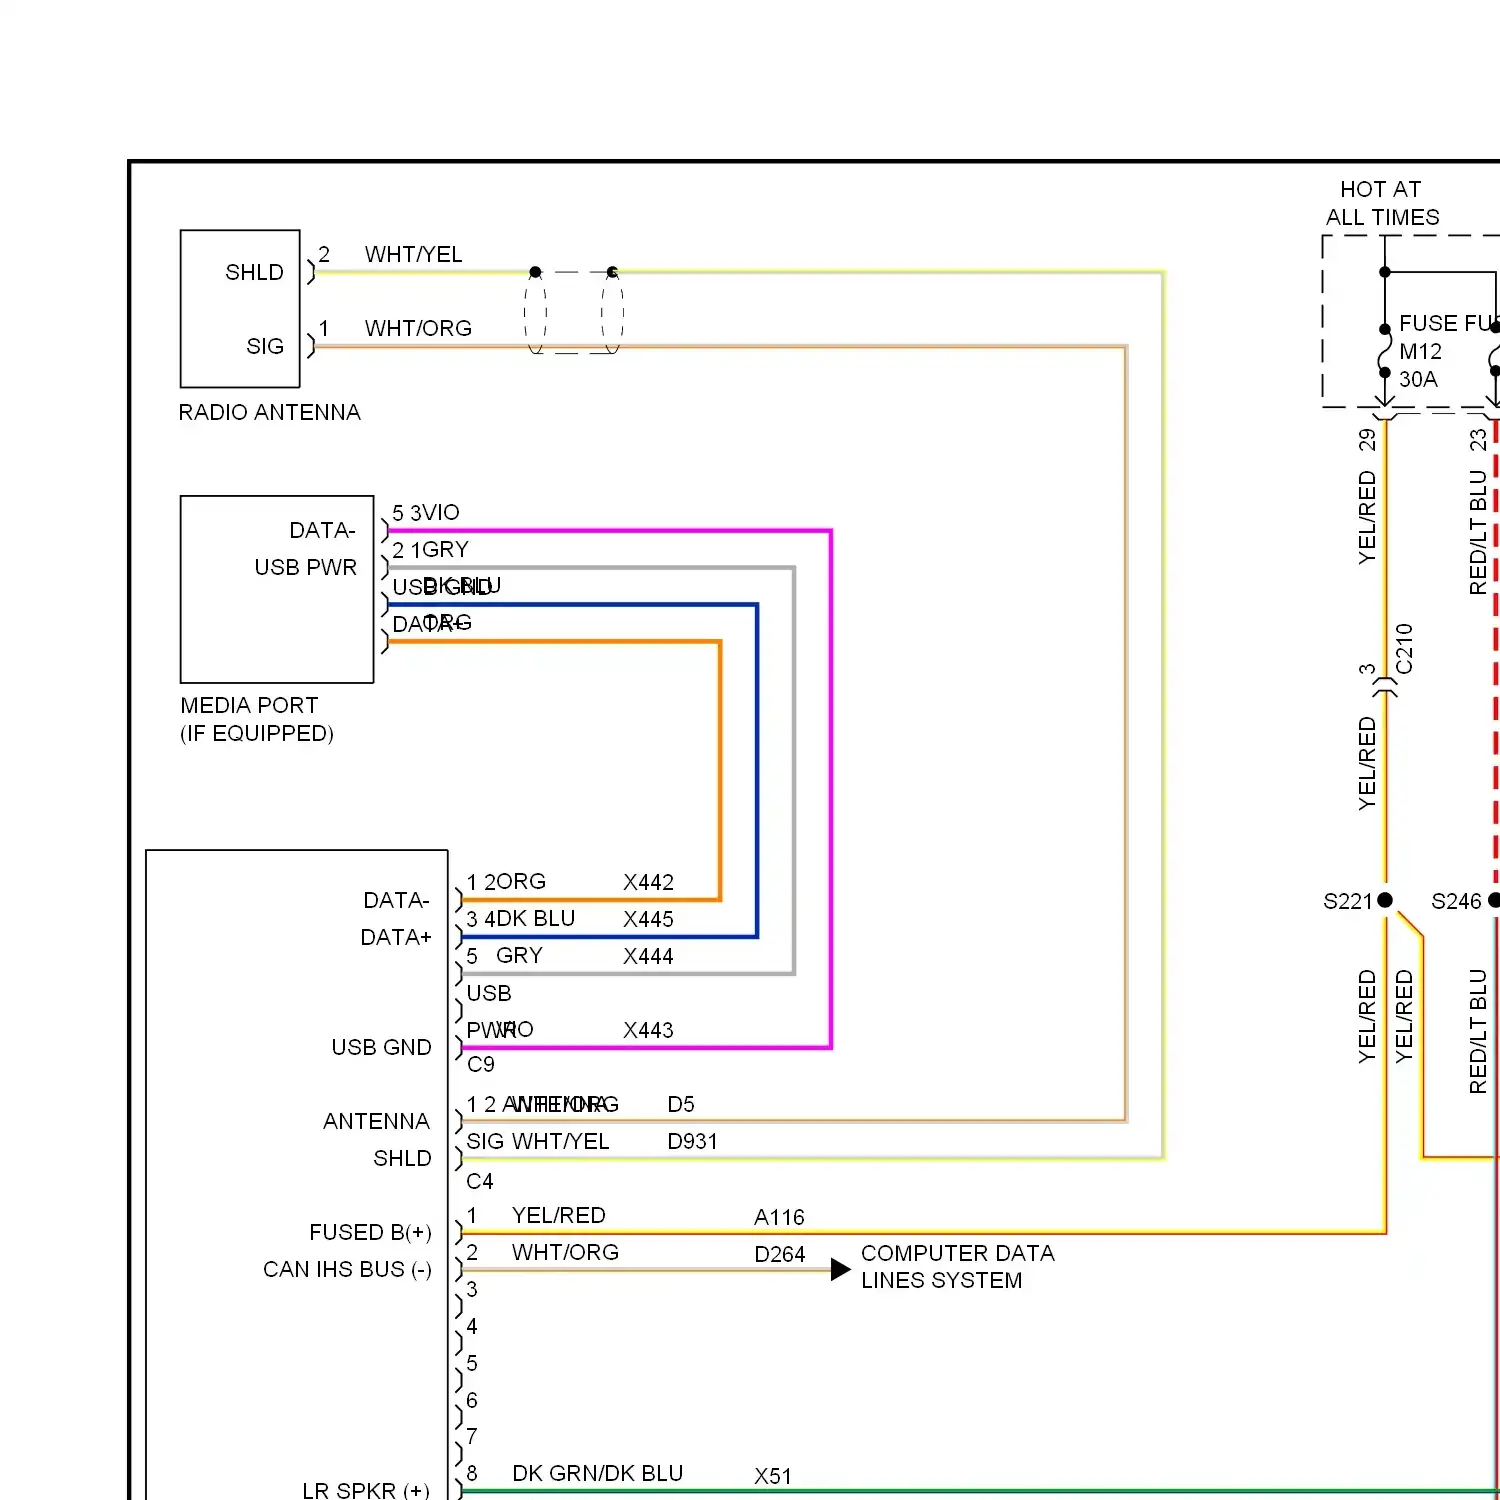The image size is (1500, 1500).
Task: Click the 2 1GRY wire label
Action: (430, 549)
